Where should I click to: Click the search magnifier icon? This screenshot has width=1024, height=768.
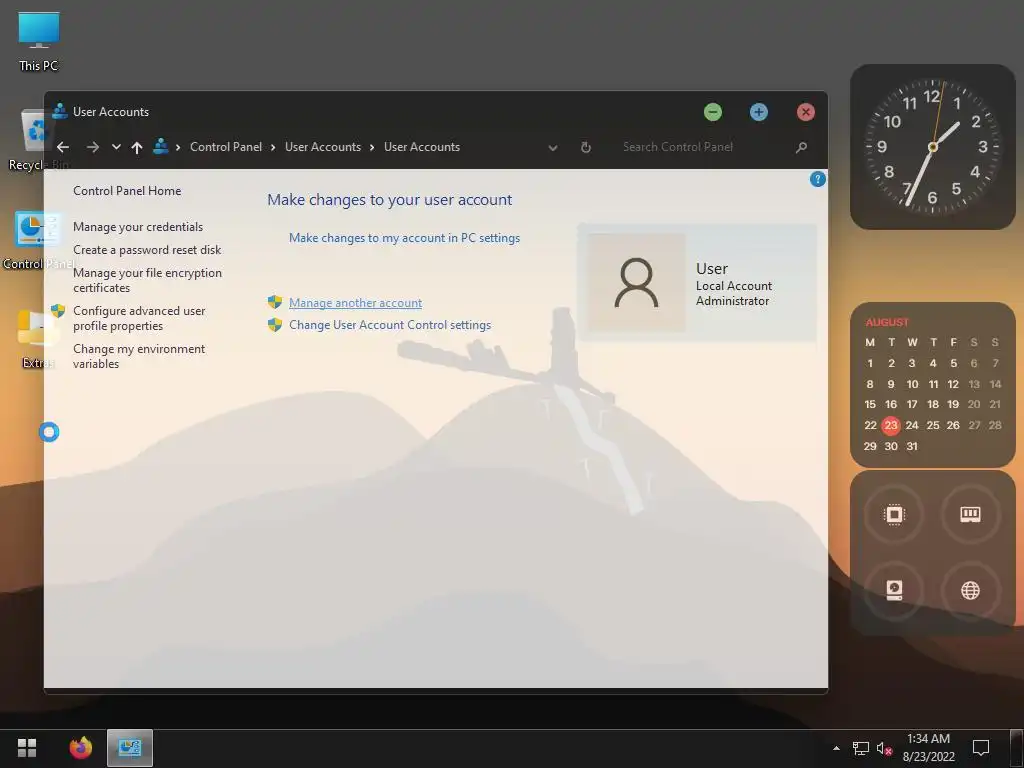tap(801, 148)
